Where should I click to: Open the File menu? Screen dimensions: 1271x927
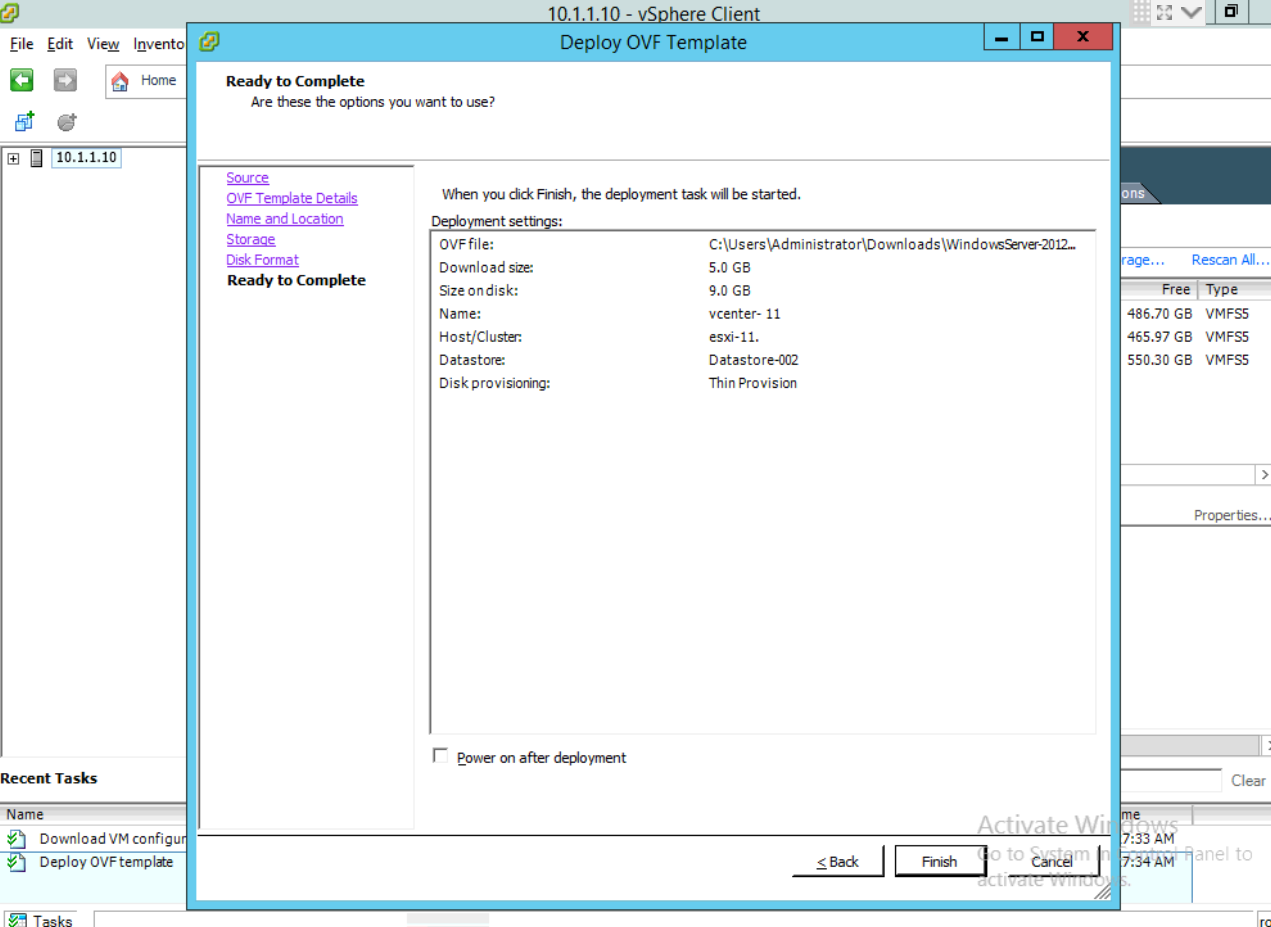19,44
